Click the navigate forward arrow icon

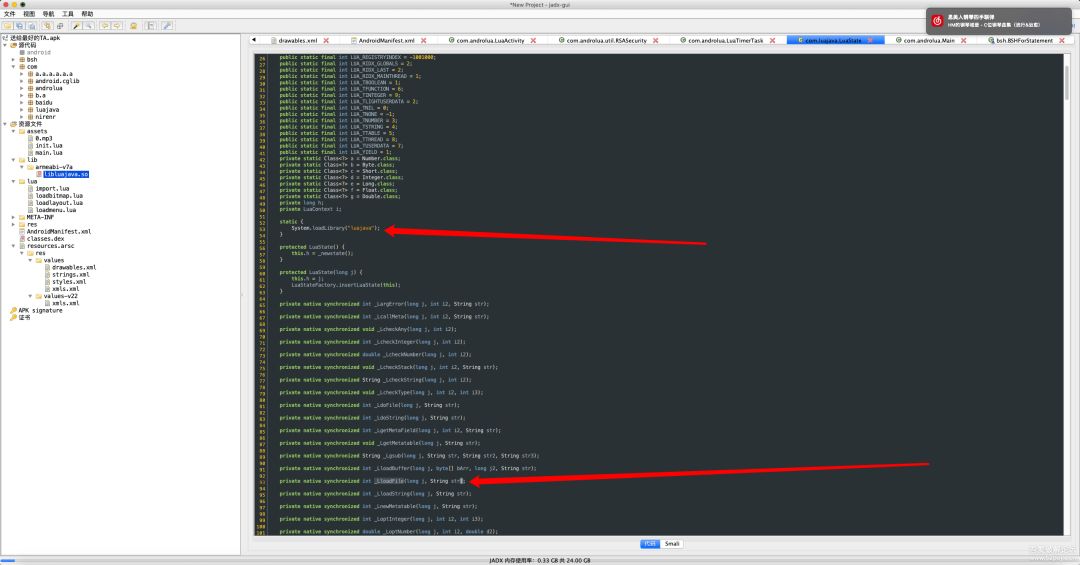(x=119, y=25)
